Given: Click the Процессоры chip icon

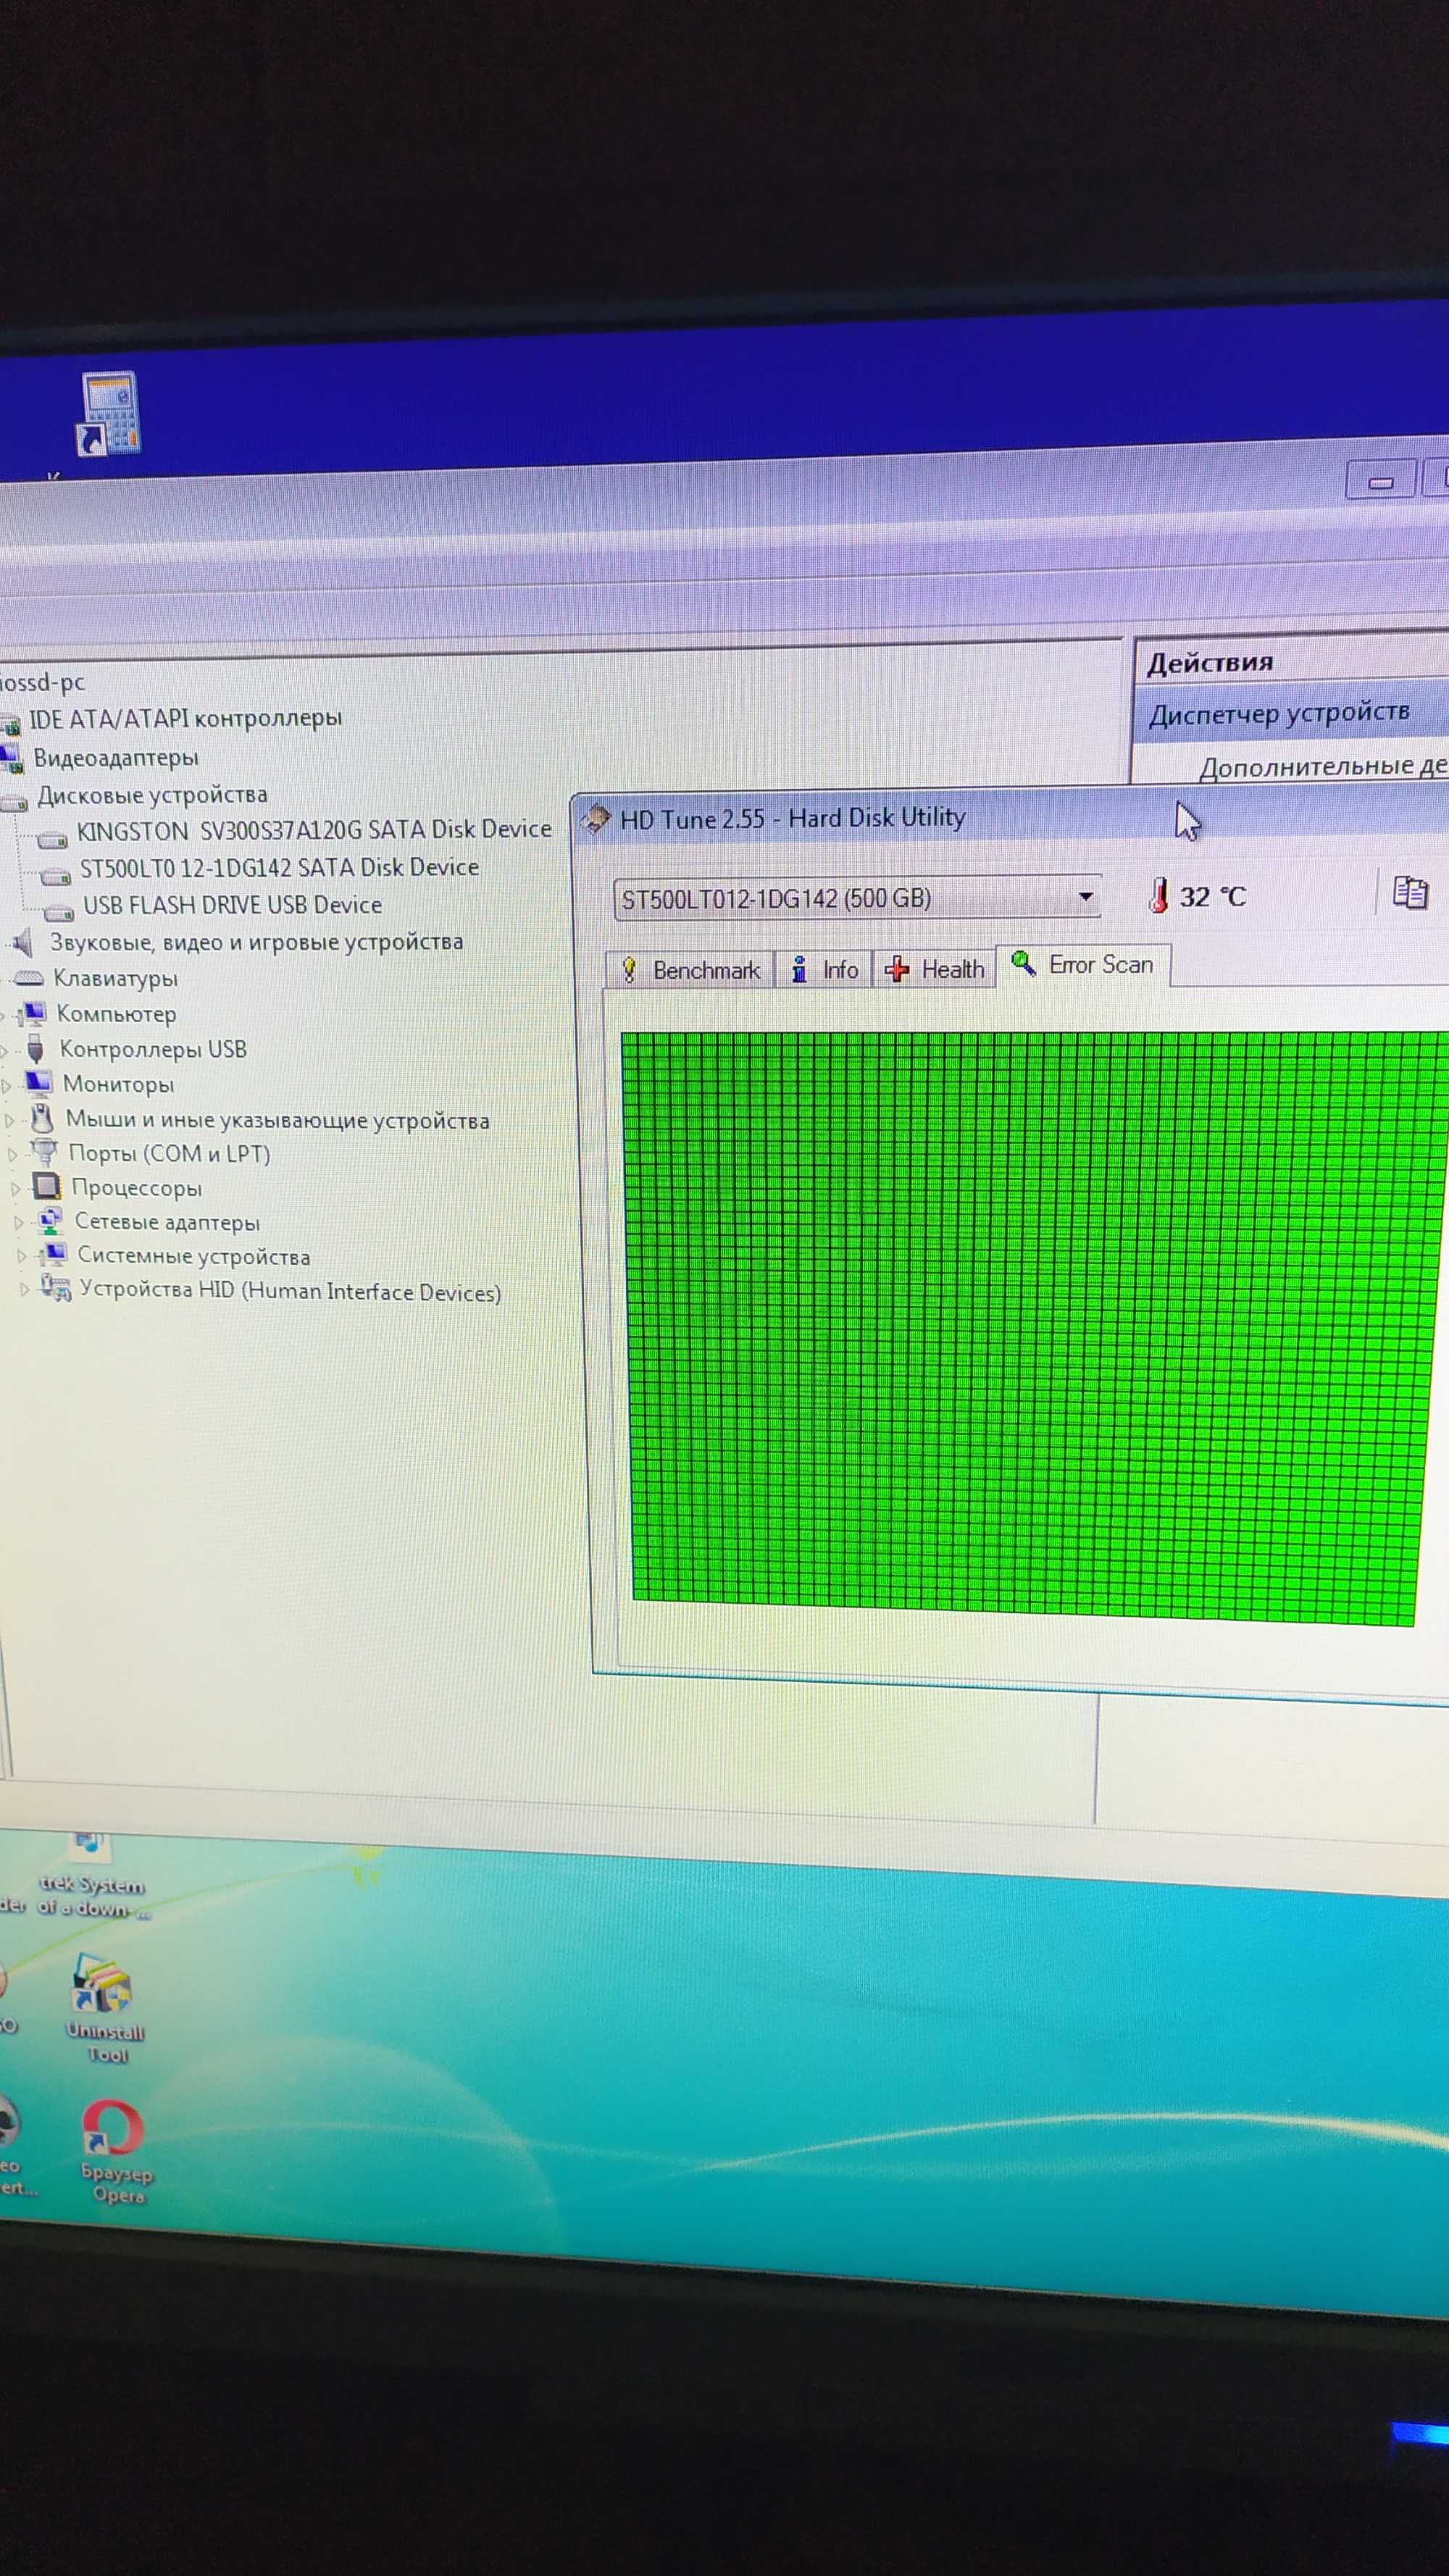Looking at the screenshot, I should click(x=47, y=1187).
